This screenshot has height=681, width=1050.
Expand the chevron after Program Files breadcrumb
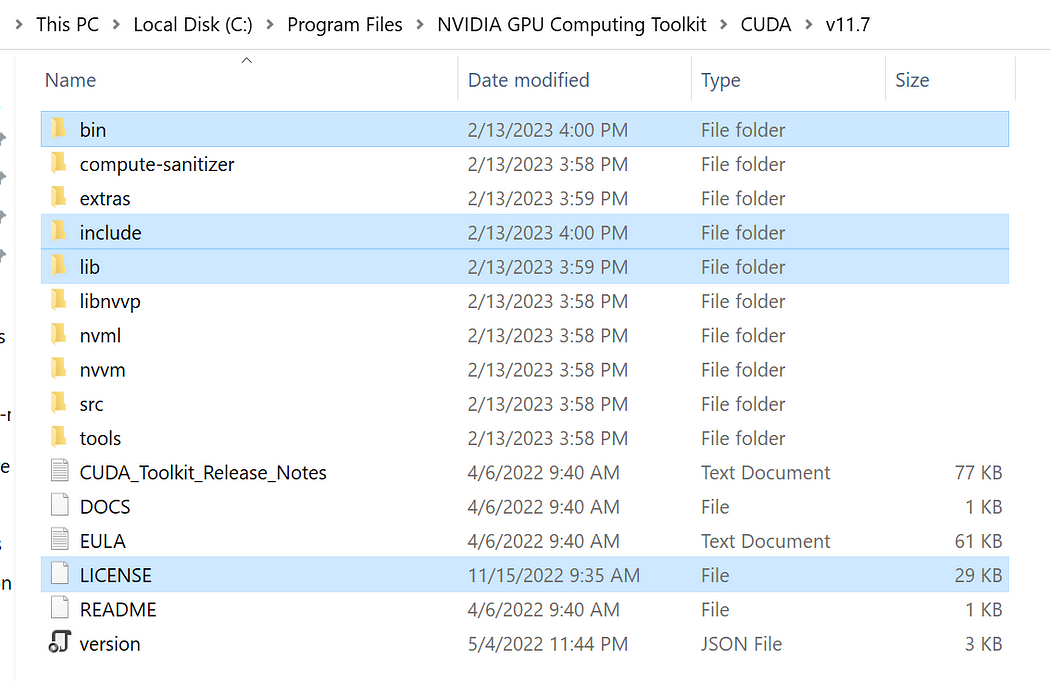[x=420, y=25]
